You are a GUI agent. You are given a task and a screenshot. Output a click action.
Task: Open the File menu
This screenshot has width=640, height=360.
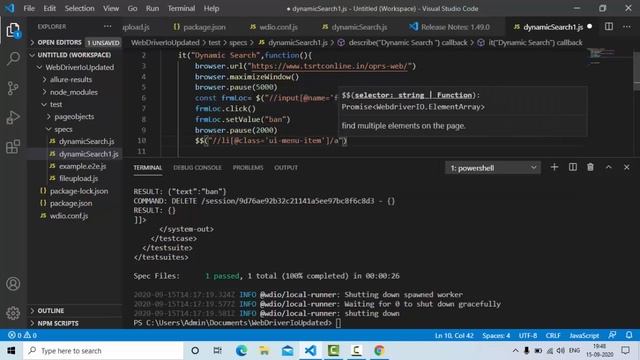(29, 8)
